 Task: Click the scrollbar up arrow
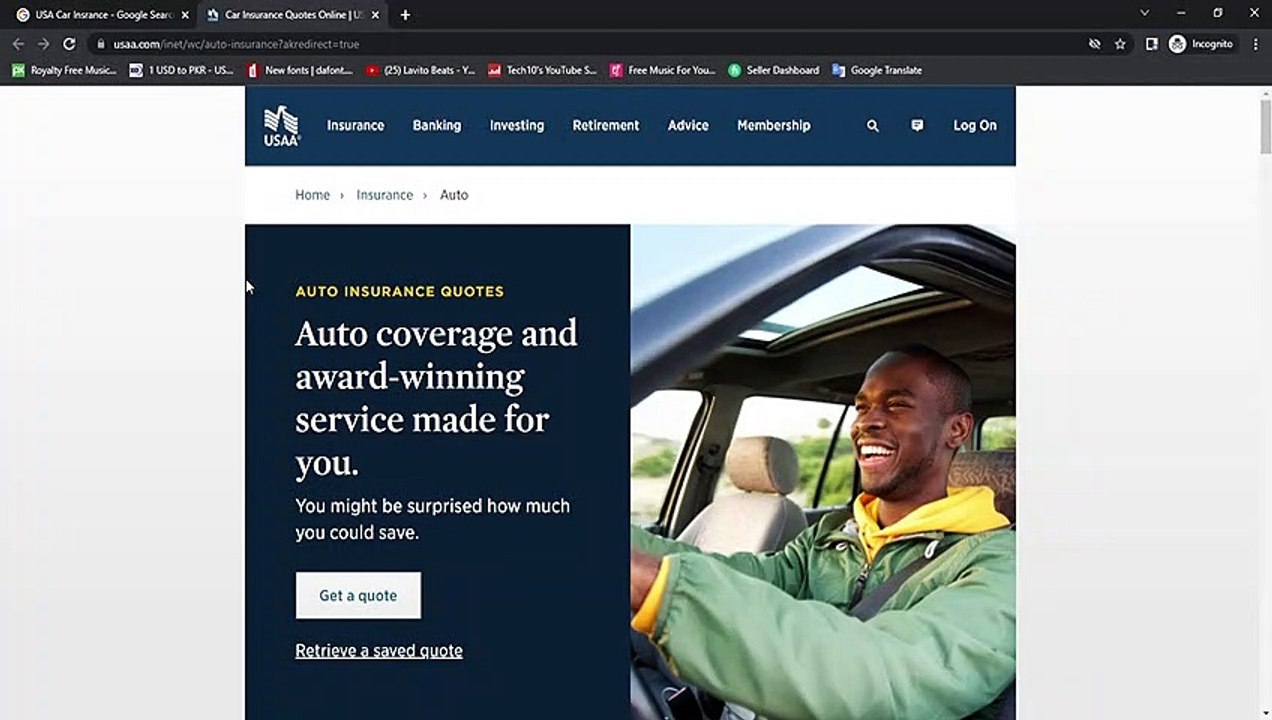point(1264,92)
